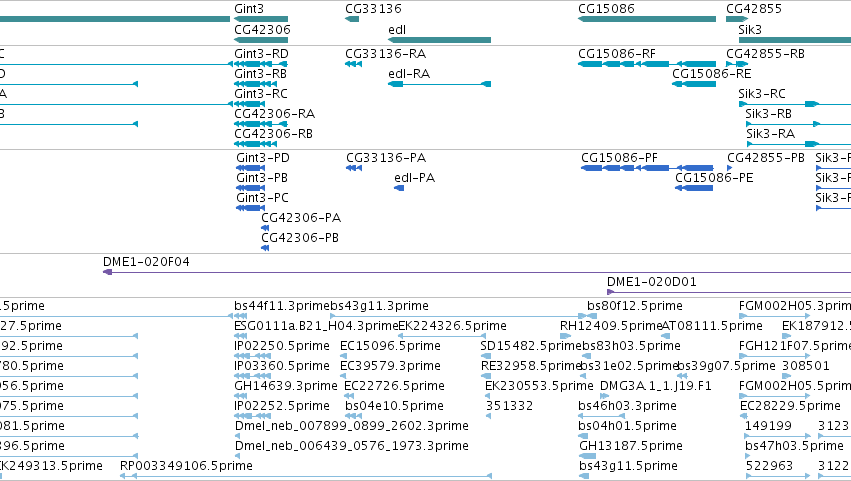851x481 pixels.
Task: Click the DME1-020D01 clone feature
Action: pyautogui.click(x=729, y=292)
